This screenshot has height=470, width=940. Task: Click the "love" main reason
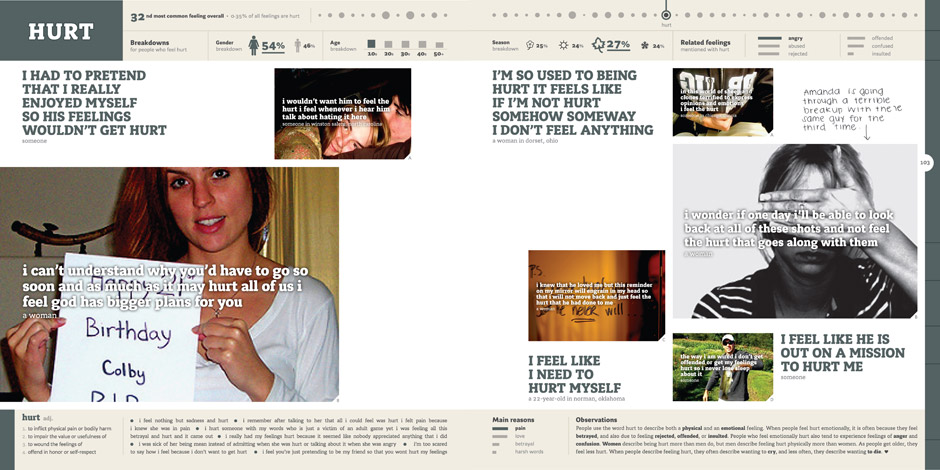click(x=520, y=436)
